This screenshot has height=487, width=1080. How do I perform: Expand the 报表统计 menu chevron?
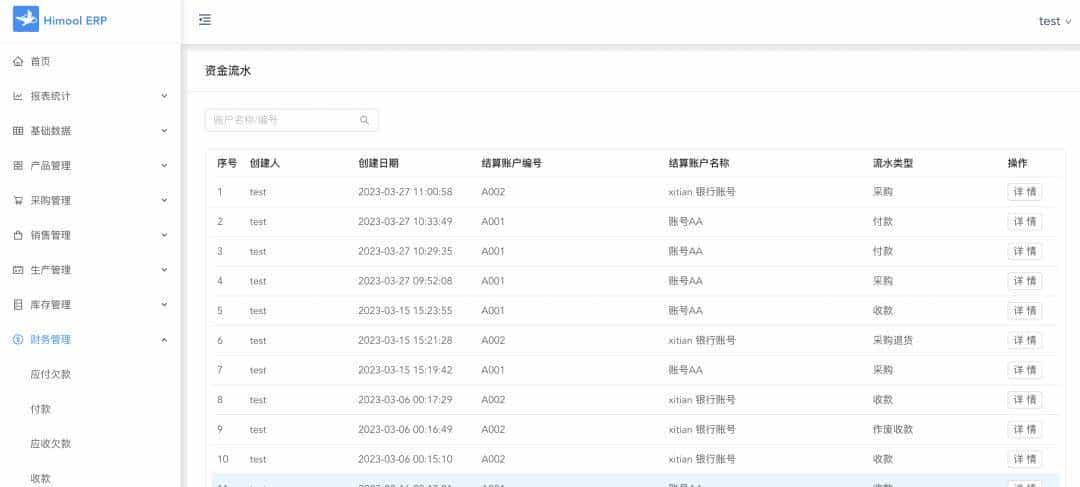(165, 96)
